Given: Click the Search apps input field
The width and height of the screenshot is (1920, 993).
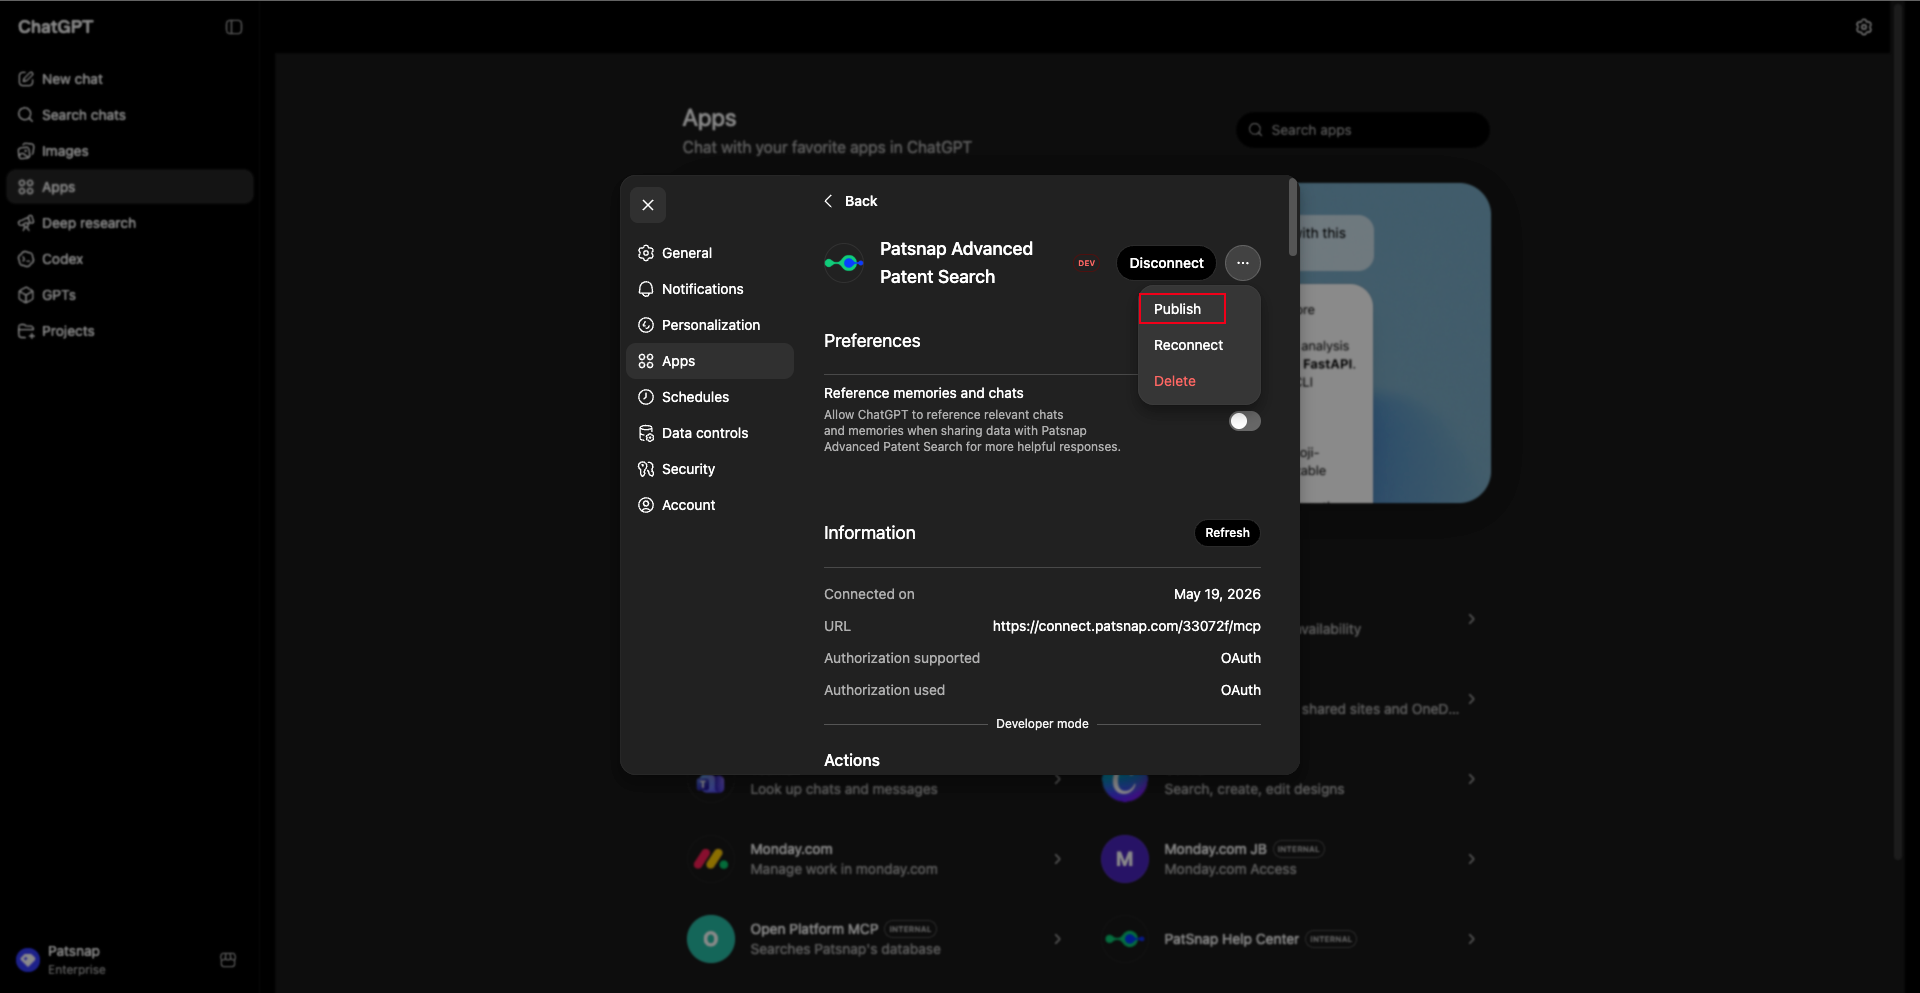Looking at the screenshot, I should pos(1362,130).
